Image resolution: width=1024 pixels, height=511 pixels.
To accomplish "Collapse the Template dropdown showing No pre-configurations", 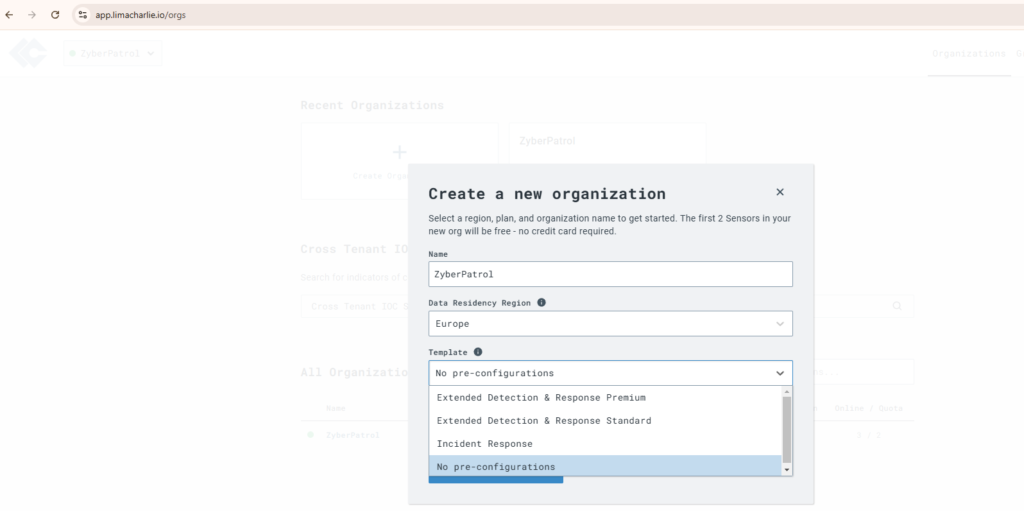I will click(611, 373).
